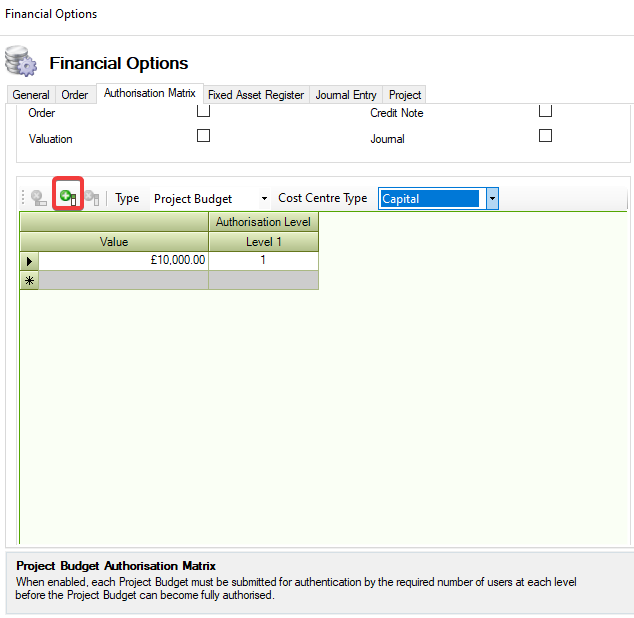Click the new row asterisk marker
This screenshot has width=634, height=618.
click(x=29, y=280)
